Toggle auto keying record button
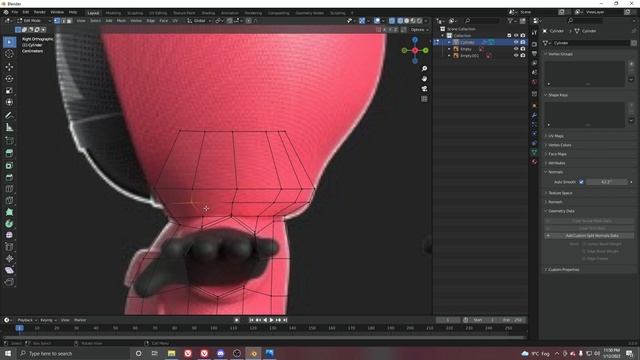 point(237,320)
